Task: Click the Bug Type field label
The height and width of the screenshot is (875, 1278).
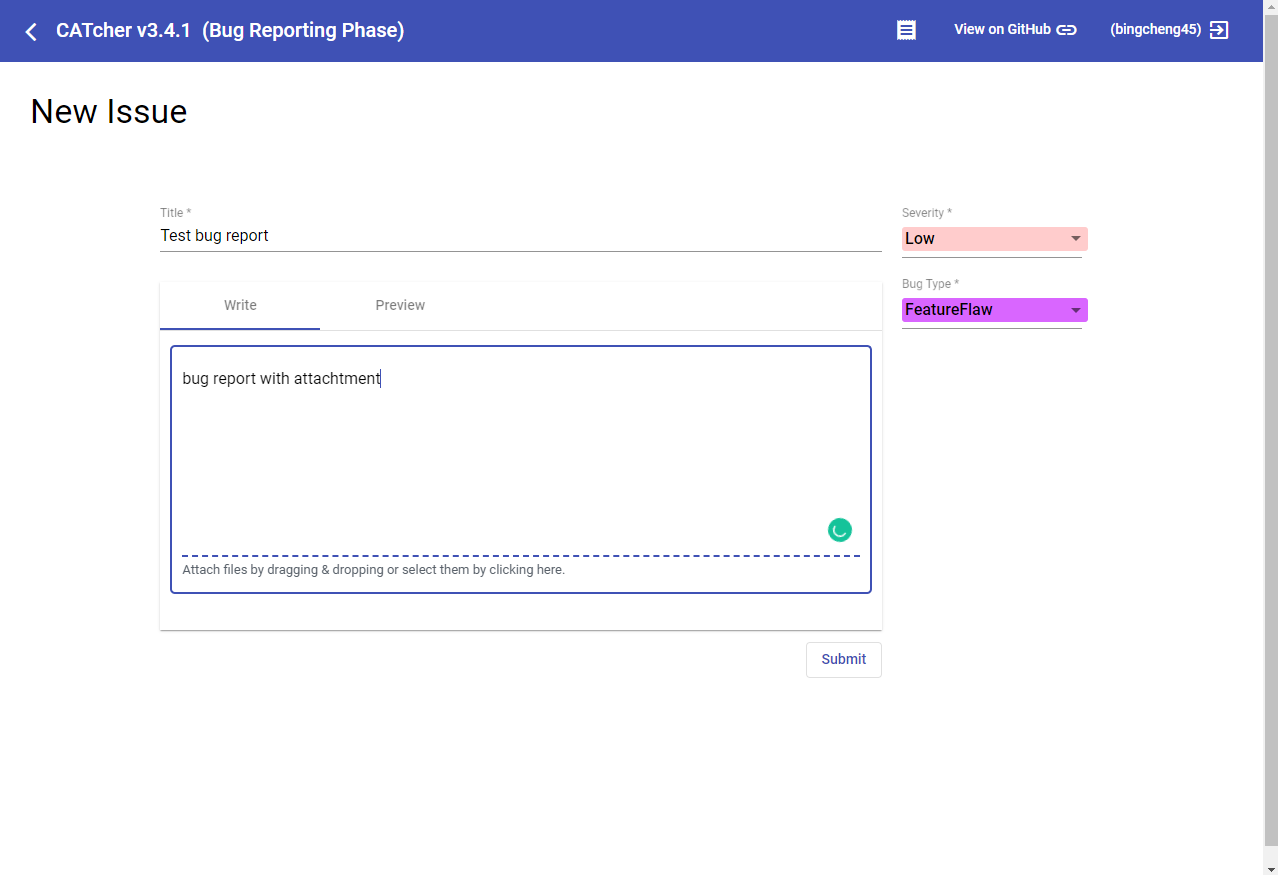Action: tap(930, 284)
